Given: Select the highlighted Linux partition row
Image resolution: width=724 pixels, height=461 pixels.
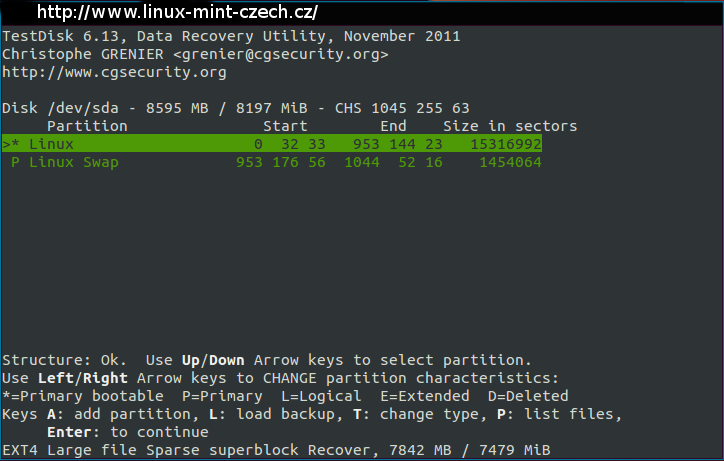Looking at the screenshot, I should [272, 144].
